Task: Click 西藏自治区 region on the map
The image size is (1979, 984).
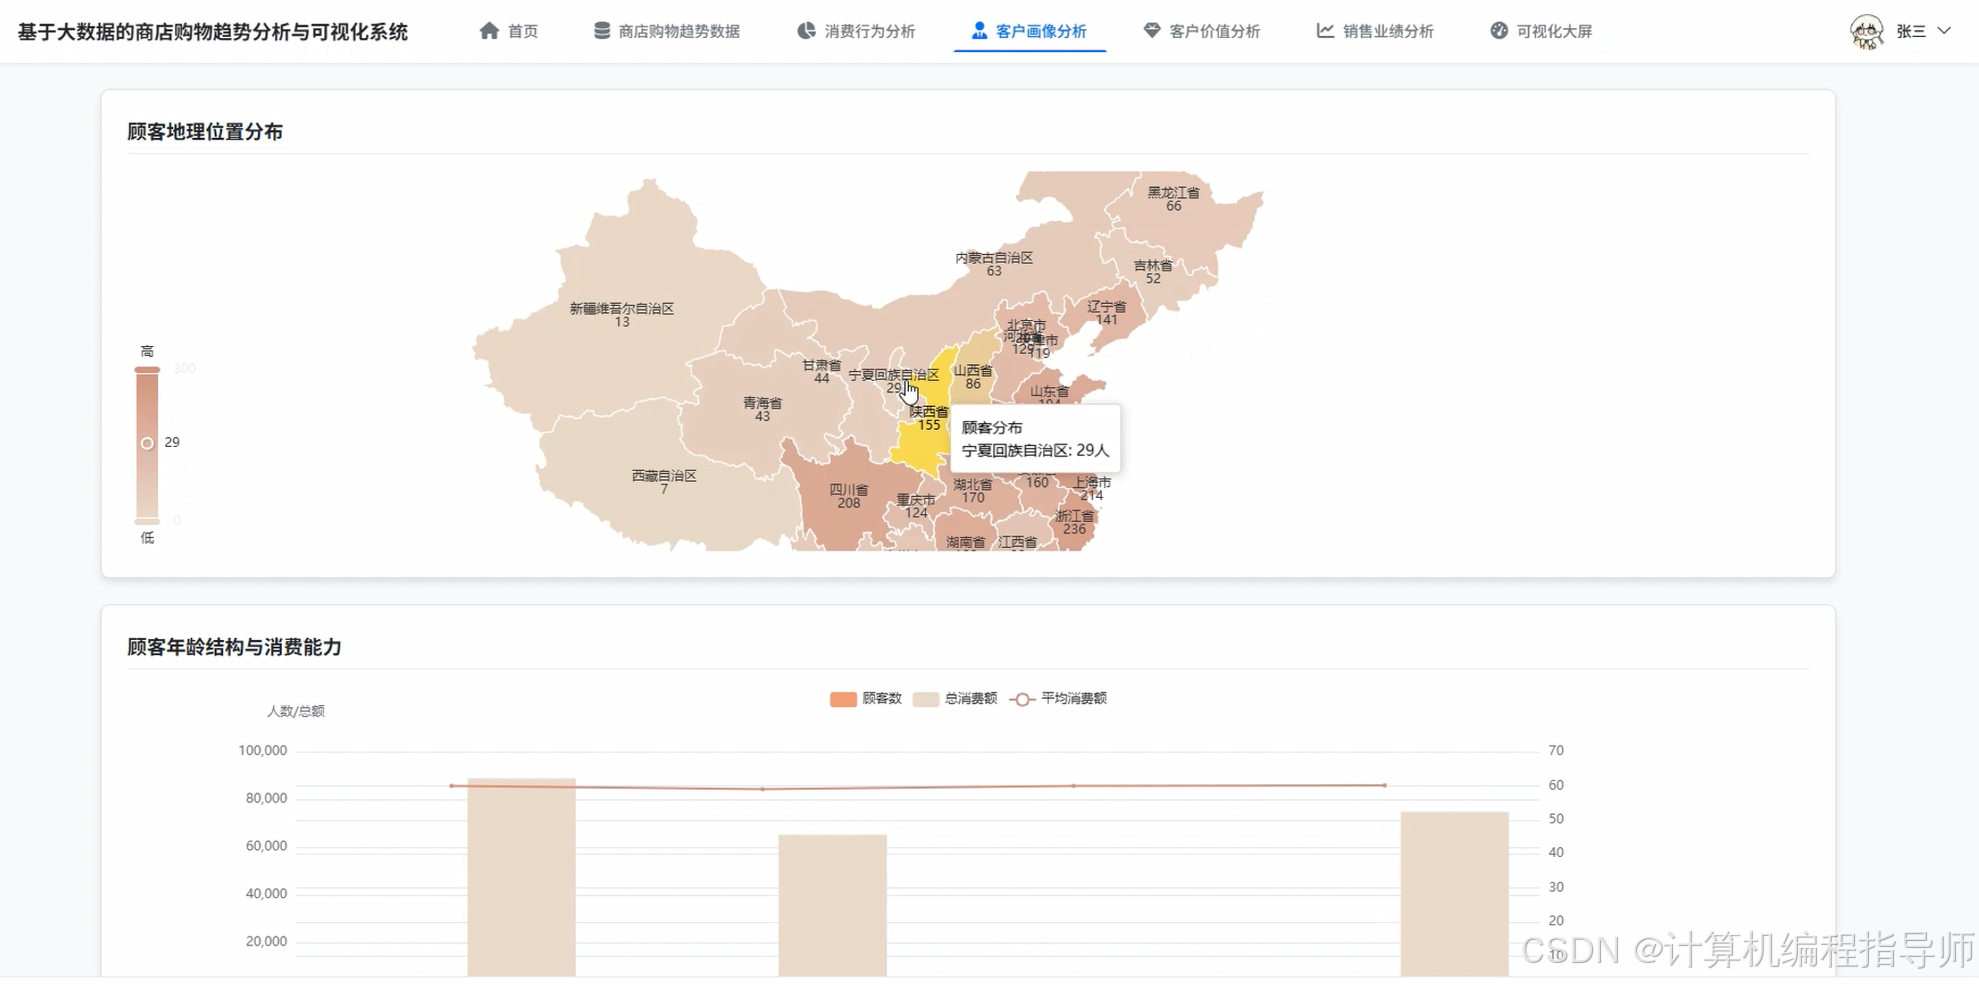Action: [664, 482]
